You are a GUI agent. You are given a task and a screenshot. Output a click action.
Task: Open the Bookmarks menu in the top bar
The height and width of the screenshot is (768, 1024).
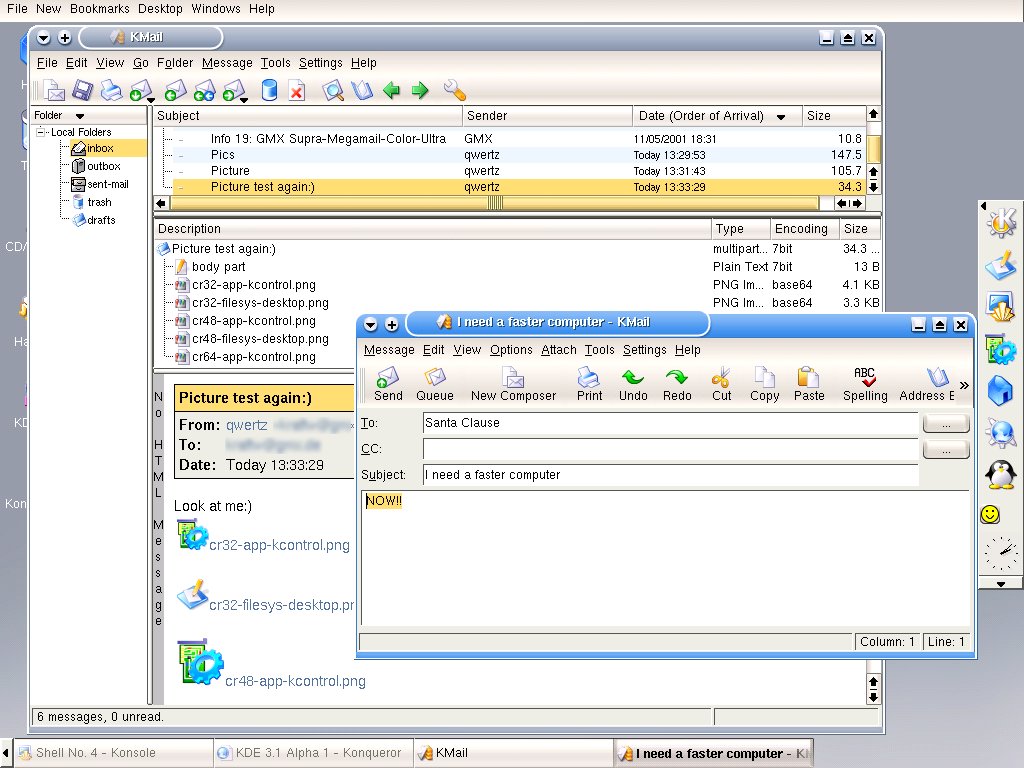tap(100, 8)
